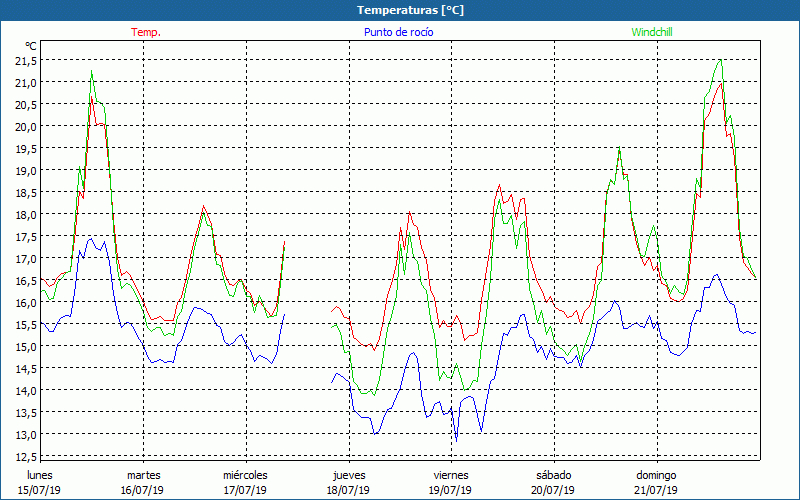Click the 16,5 y-axis value
Viewport: 800px width, 500px height.
pyautogui.click(x=27, y=281)
